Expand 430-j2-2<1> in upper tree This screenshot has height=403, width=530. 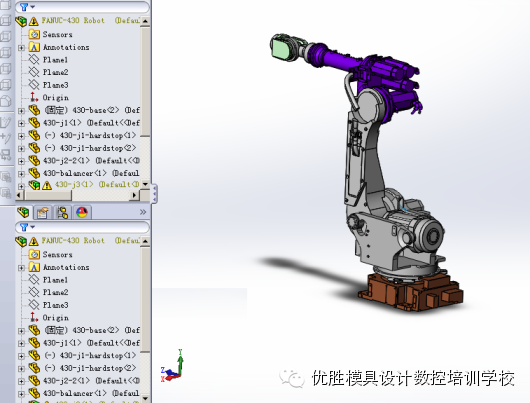pyautogui.click(x=21, y=161)
